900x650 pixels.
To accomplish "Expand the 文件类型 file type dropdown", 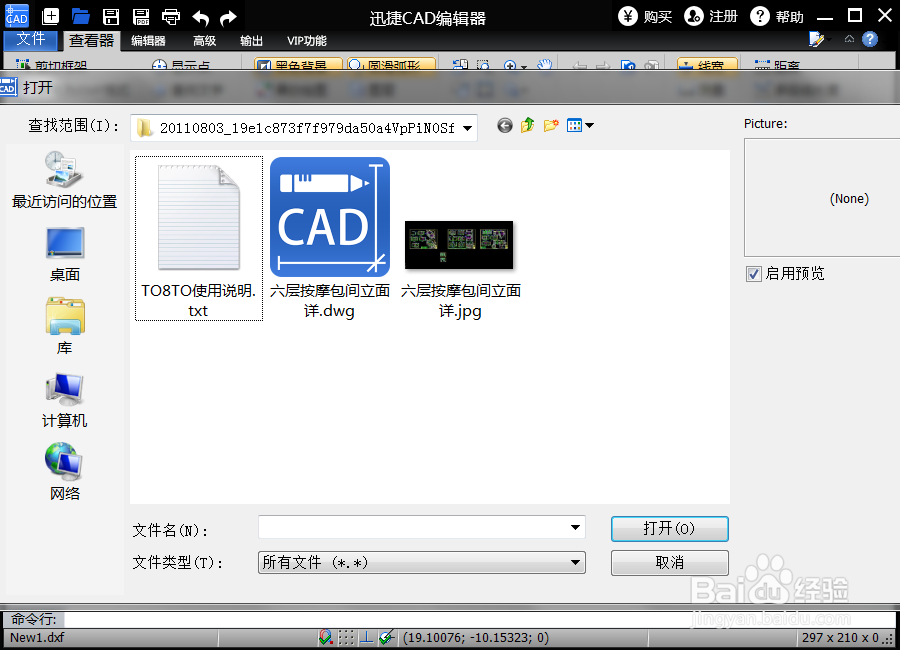I will click(575, 562).
